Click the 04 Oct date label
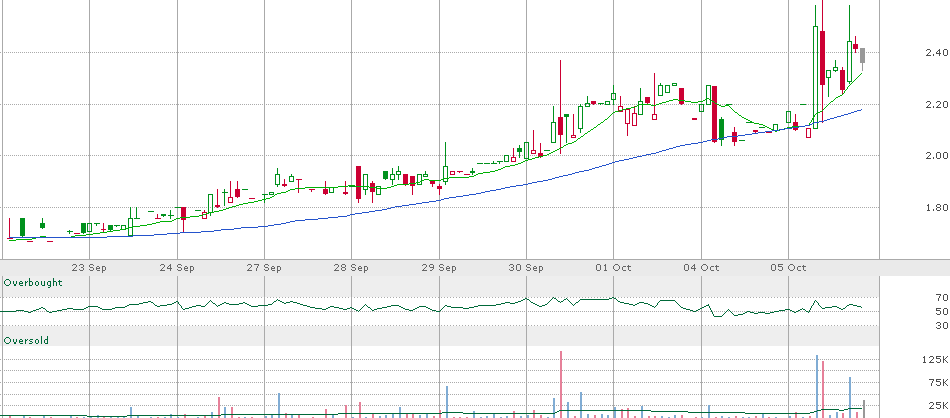 tap(701, 268)
